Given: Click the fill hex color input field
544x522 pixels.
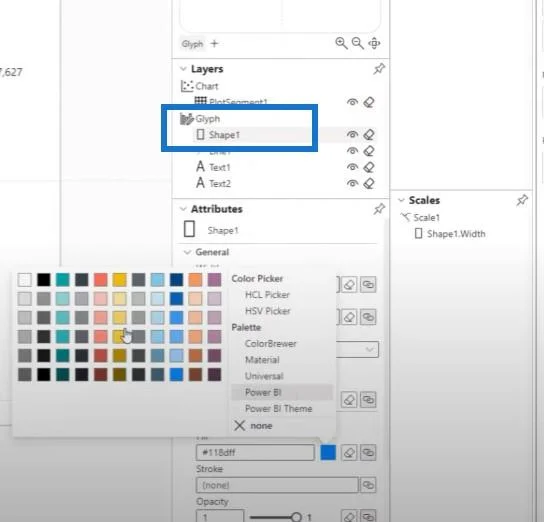Looking at the screenshot, I should 255,452.
